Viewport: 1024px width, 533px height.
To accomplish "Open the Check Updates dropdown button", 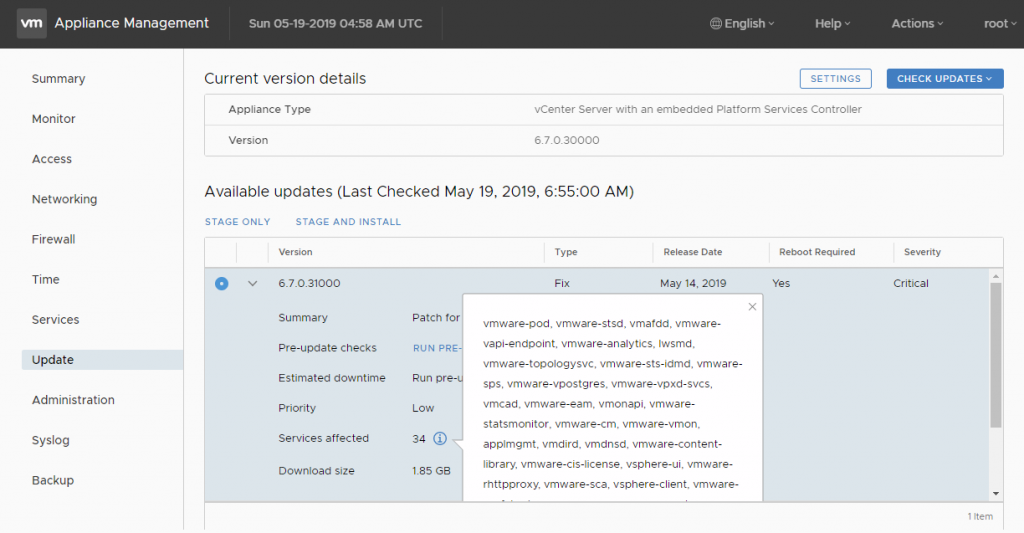I will 945,78.
